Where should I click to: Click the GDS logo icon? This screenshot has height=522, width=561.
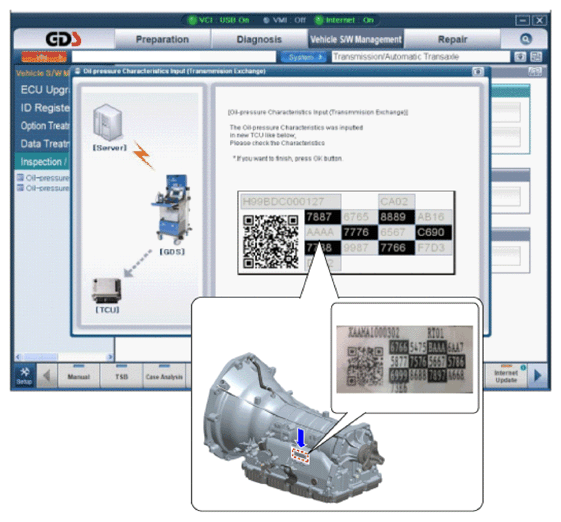click(63, 39)
